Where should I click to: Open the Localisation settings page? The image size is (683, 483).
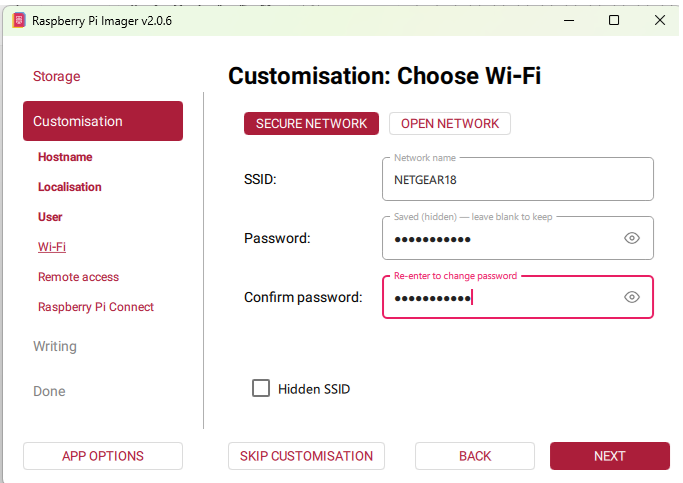(69, 187)
